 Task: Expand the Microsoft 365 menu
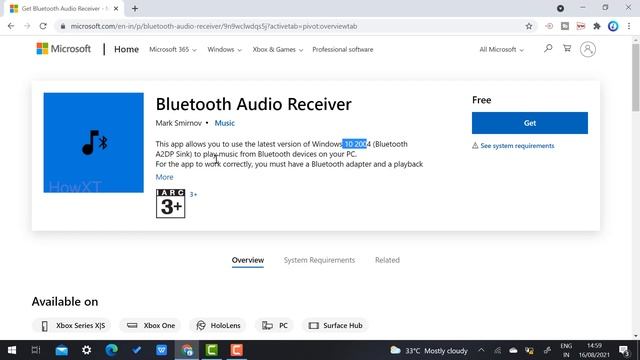coord(173,49)
